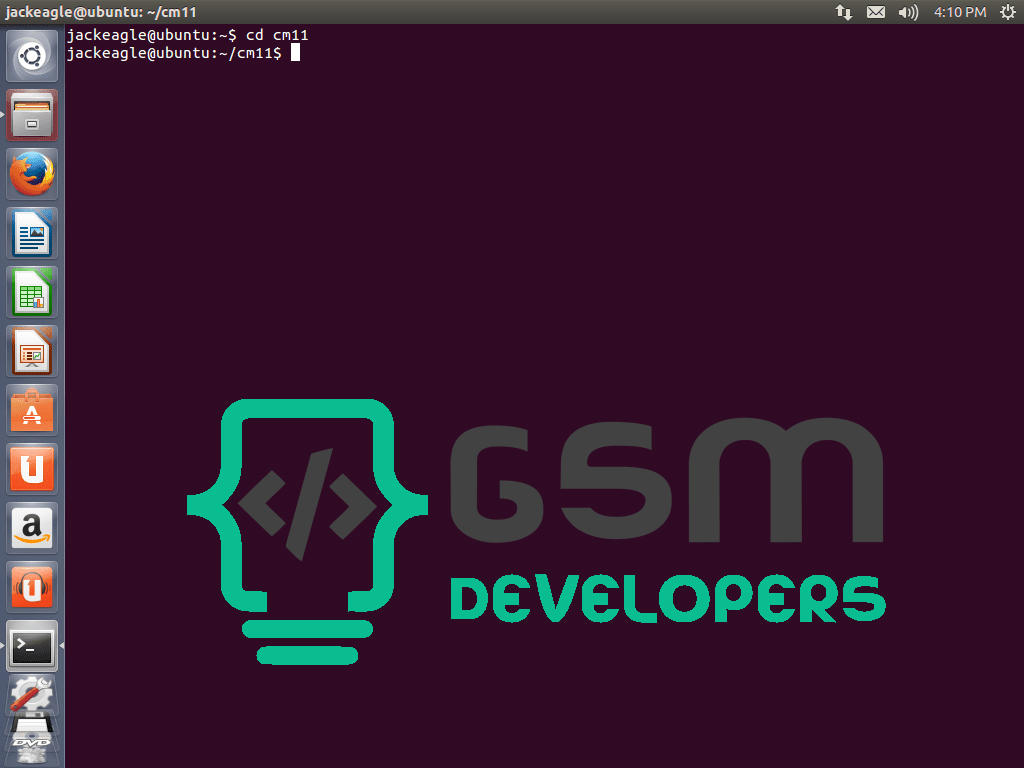Open Ubuntu One orange icon
1024x768 pixels.
click(32, 469)
